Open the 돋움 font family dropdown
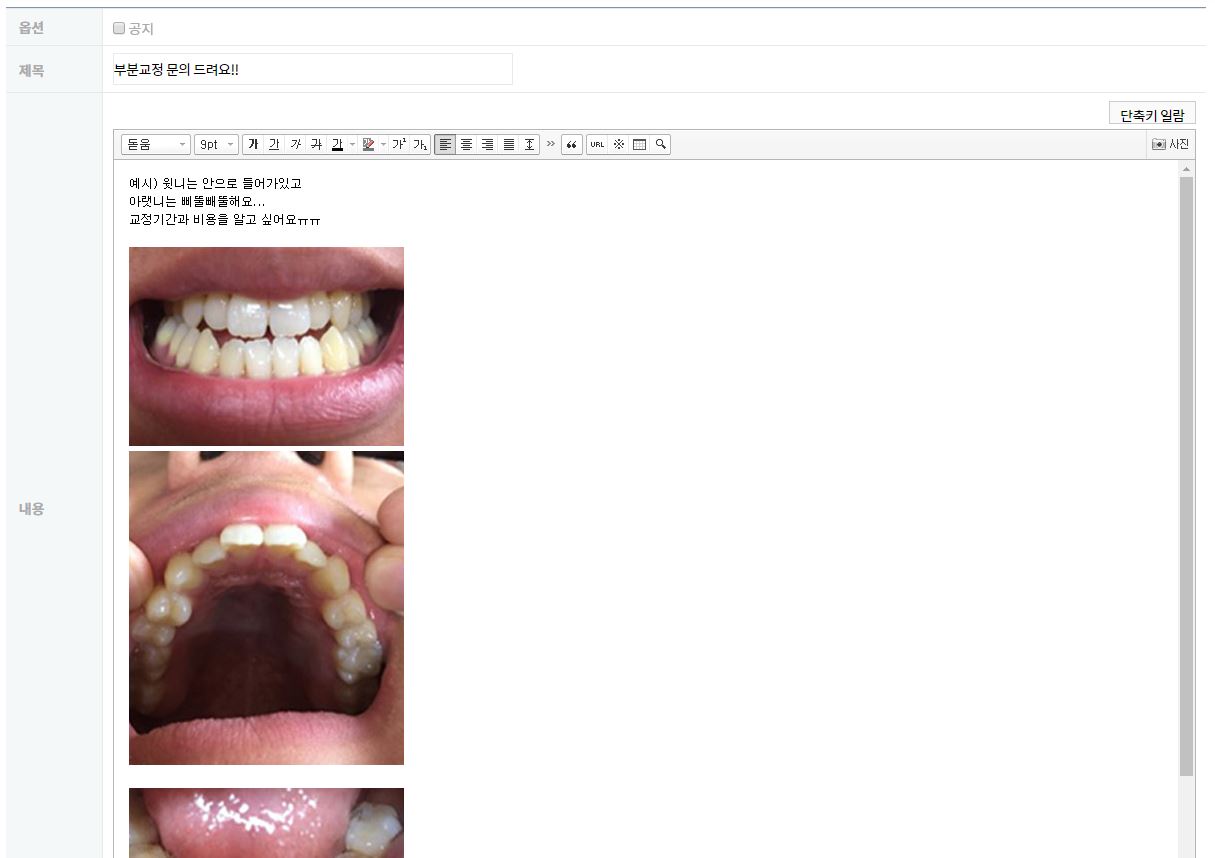 pyautogui.click(x=156, y=144)
